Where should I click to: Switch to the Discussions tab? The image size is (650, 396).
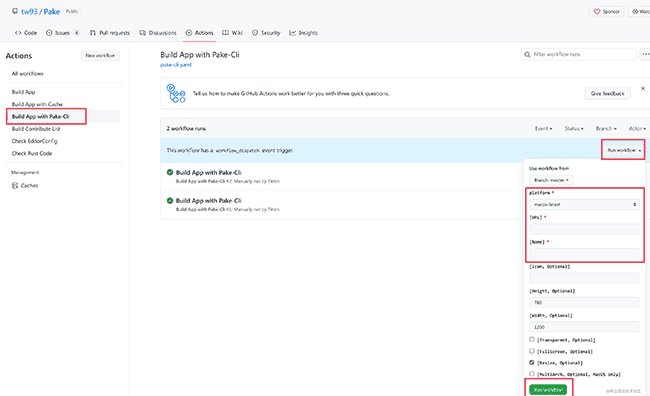(x=158, y=33)
